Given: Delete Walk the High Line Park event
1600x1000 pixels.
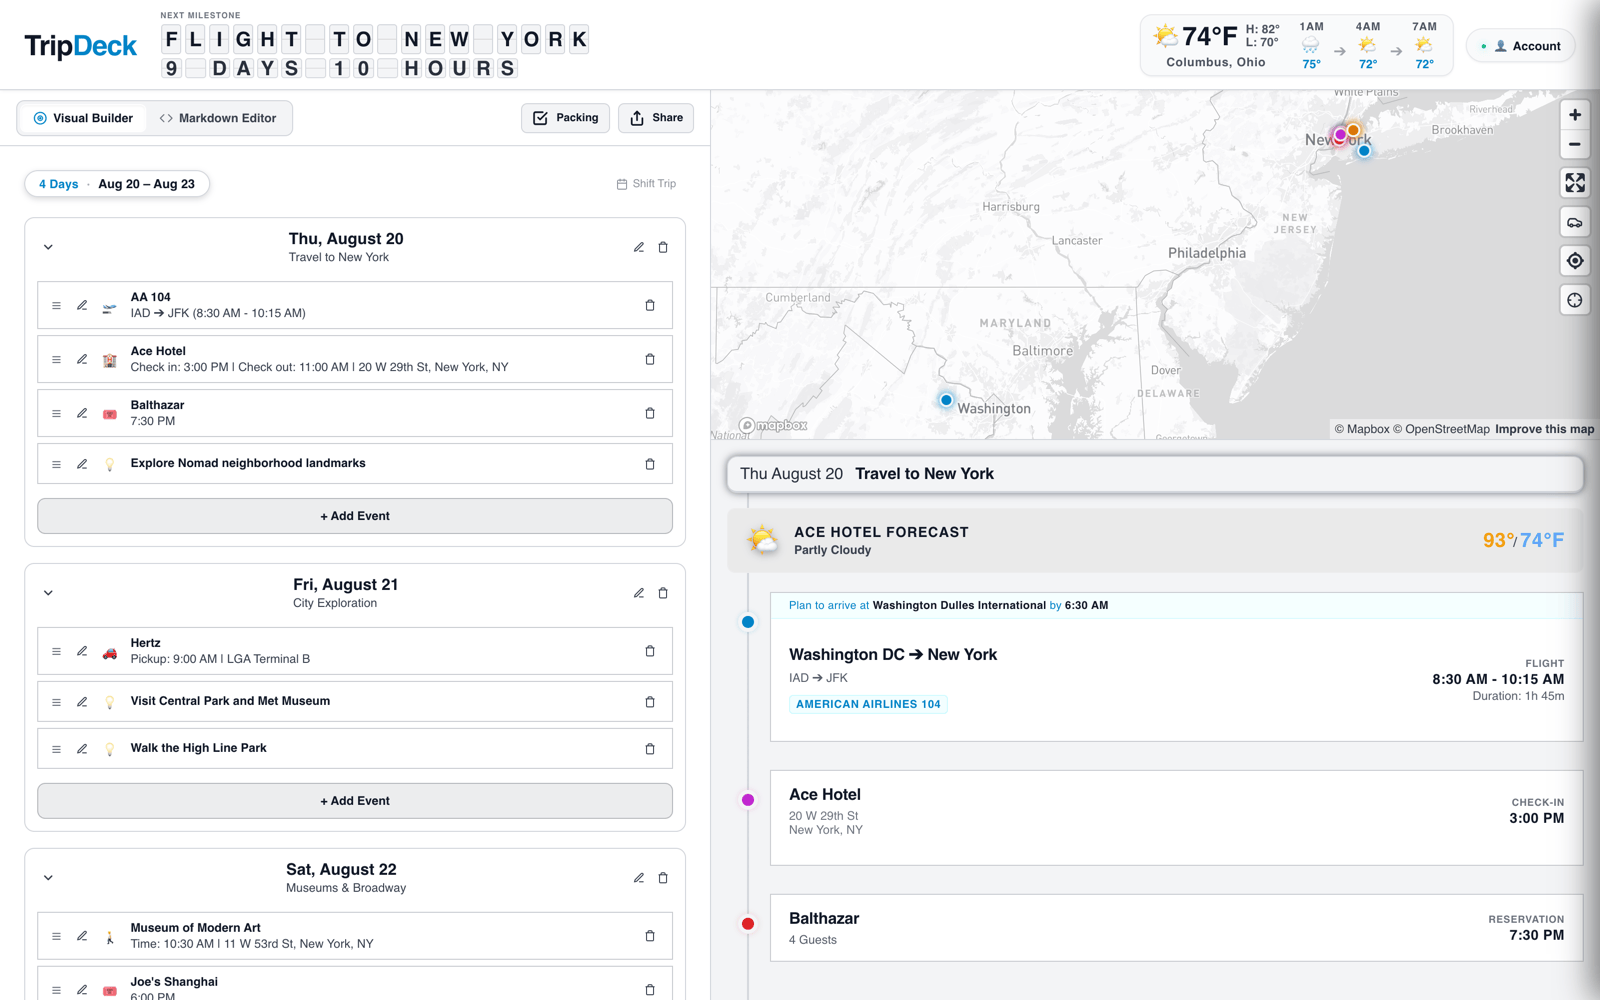Looking at the screenshot, I should (x=650, y=749).
